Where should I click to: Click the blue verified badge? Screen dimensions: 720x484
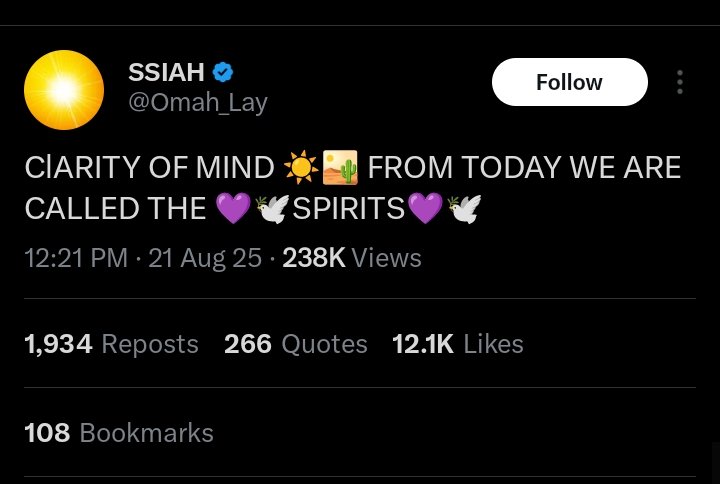tap(224, 72)
